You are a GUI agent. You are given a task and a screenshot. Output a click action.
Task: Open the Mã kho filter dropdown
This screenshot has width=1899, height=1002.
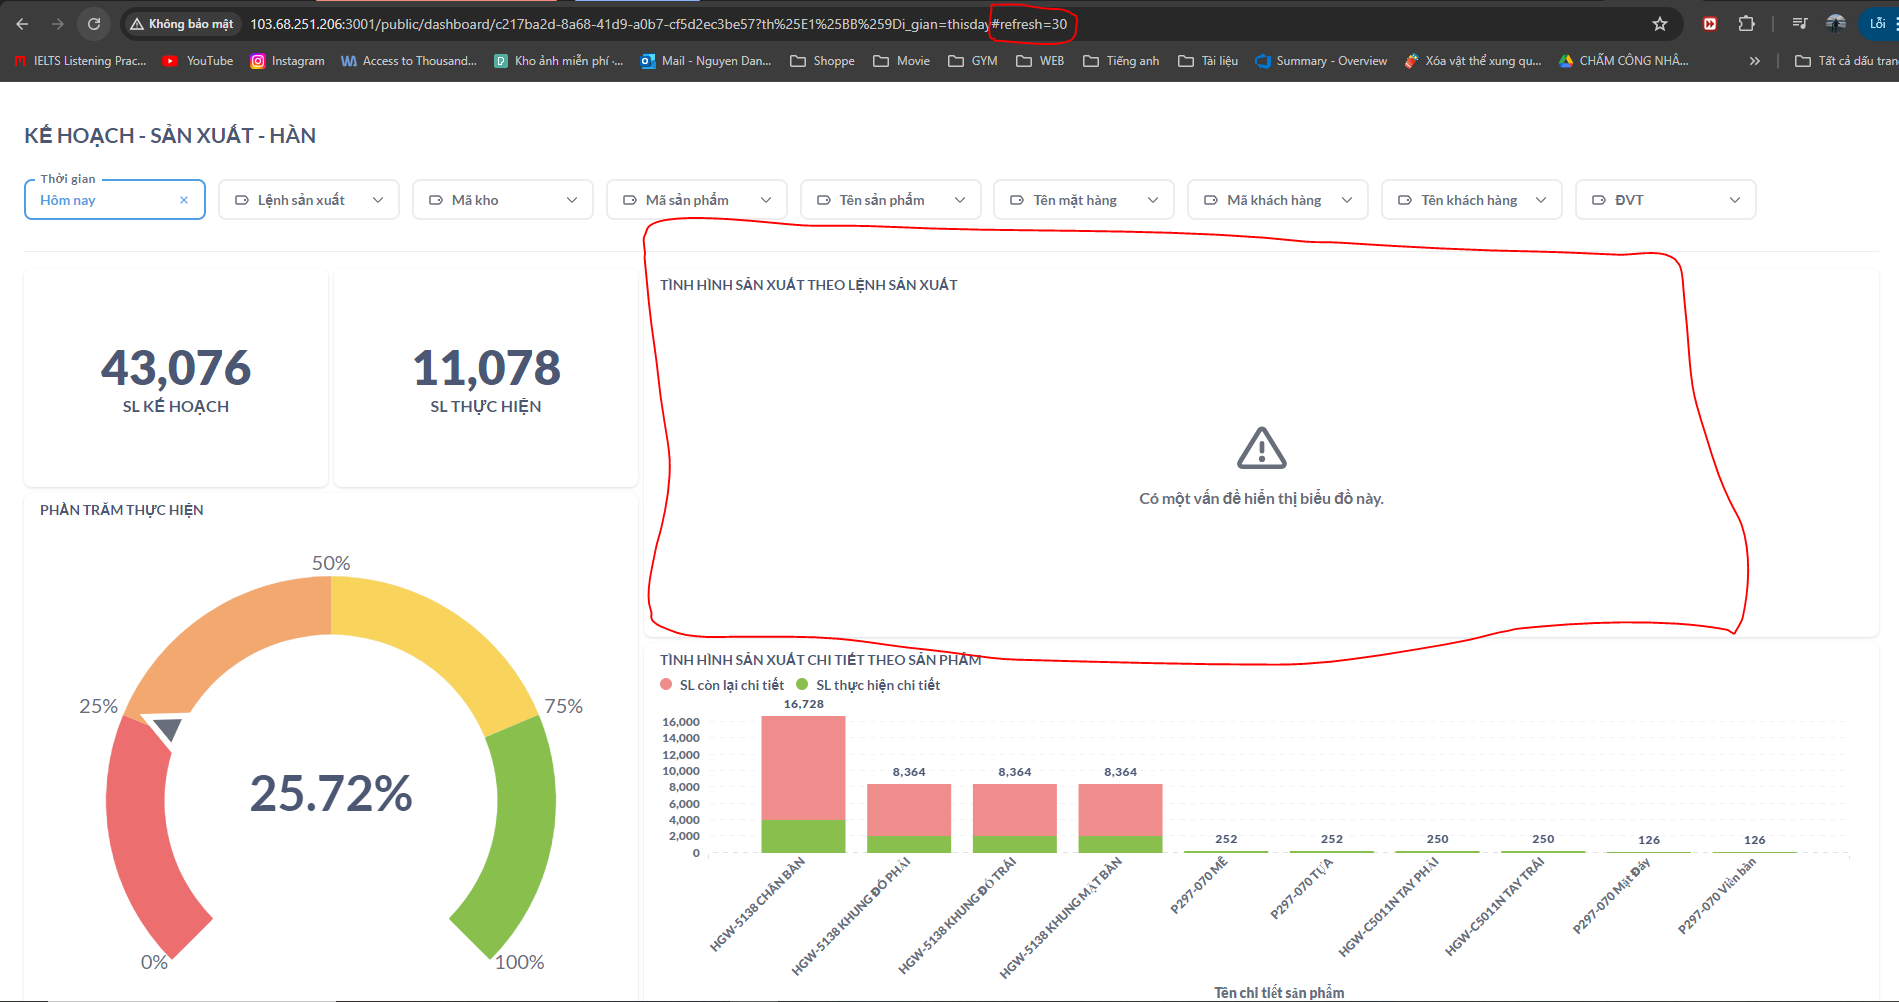(502, 199)
